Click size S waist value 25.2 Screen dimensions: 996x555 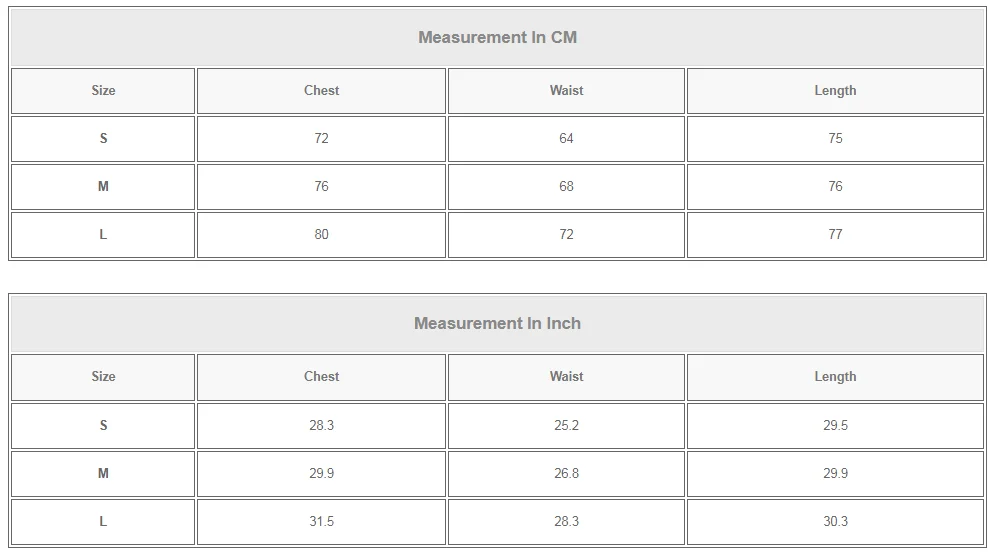tap(566, 426)
